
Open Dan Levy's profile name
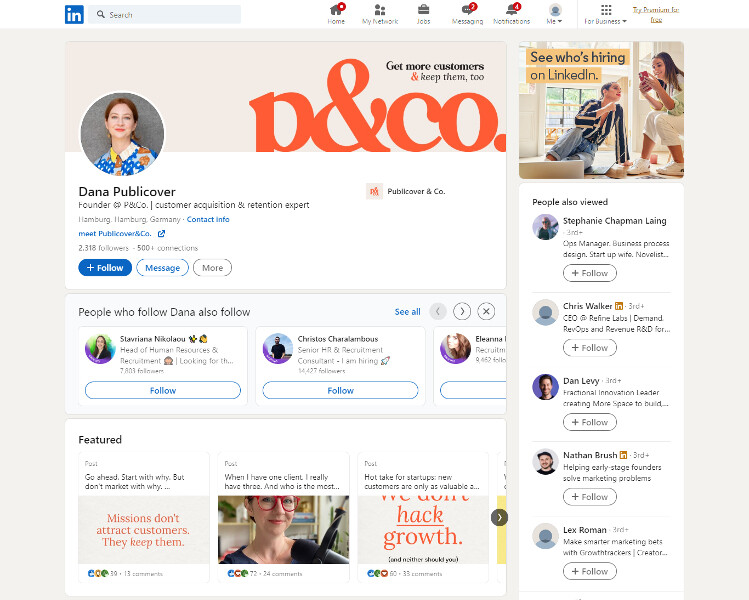581,381
